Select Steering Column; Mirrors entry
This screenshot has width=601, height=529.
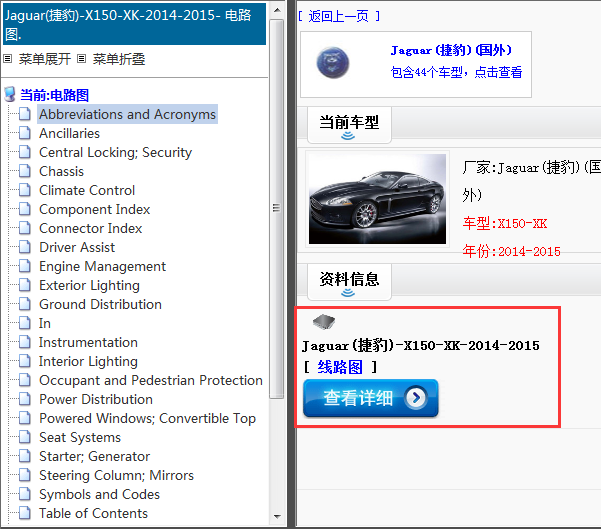click(x=117, y=475)
